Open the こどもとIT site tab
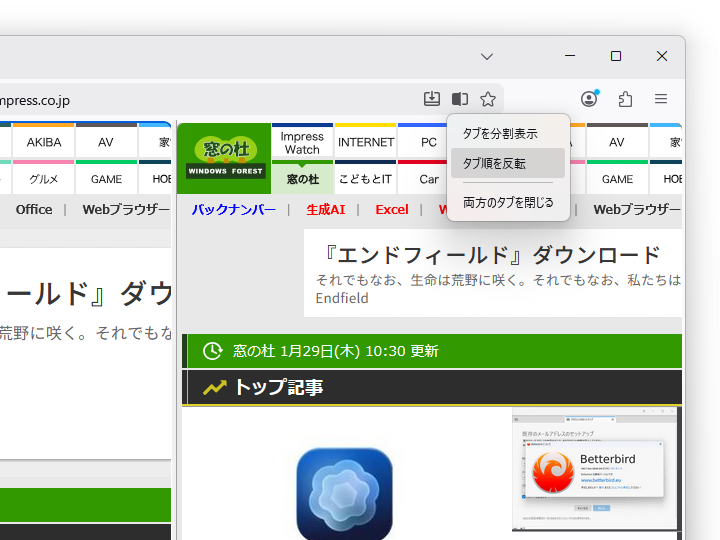The image size is (720, 540). point(366,179)
